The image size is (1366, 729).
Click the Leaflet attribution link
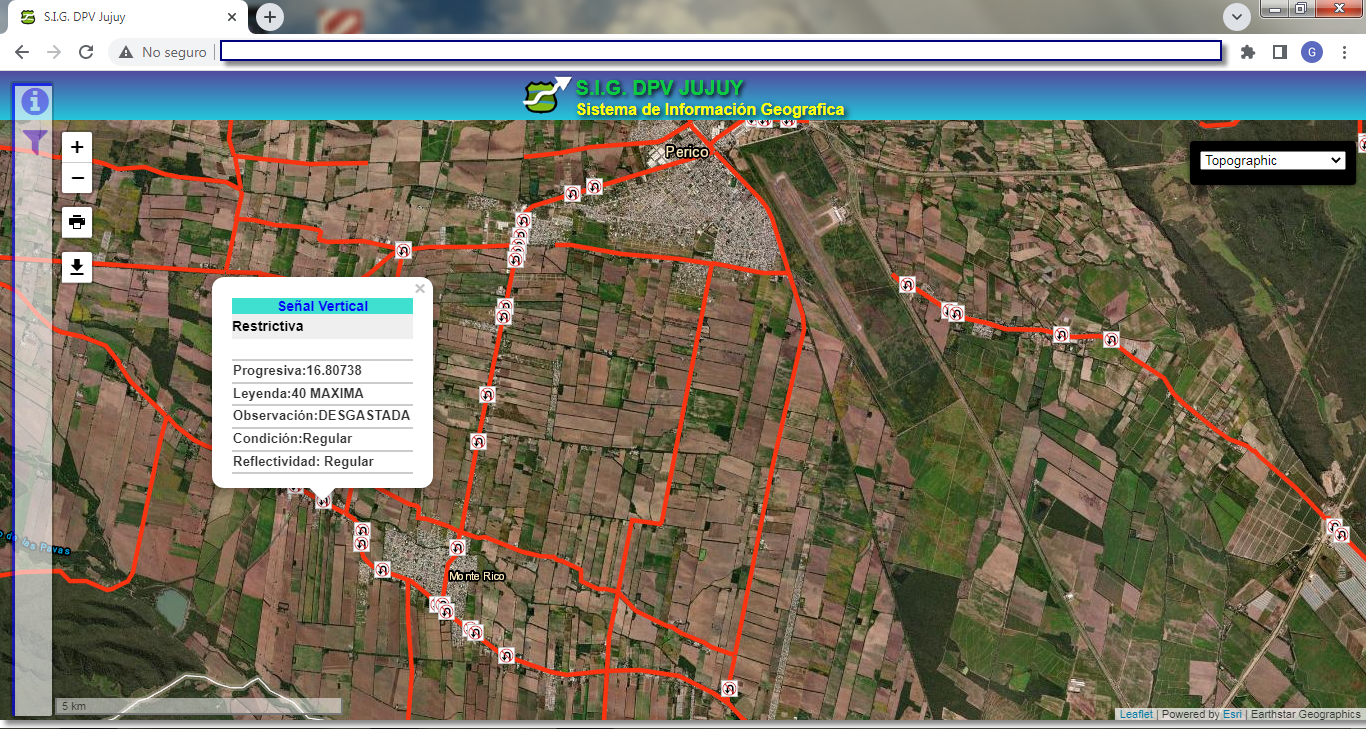(1135, 714)
